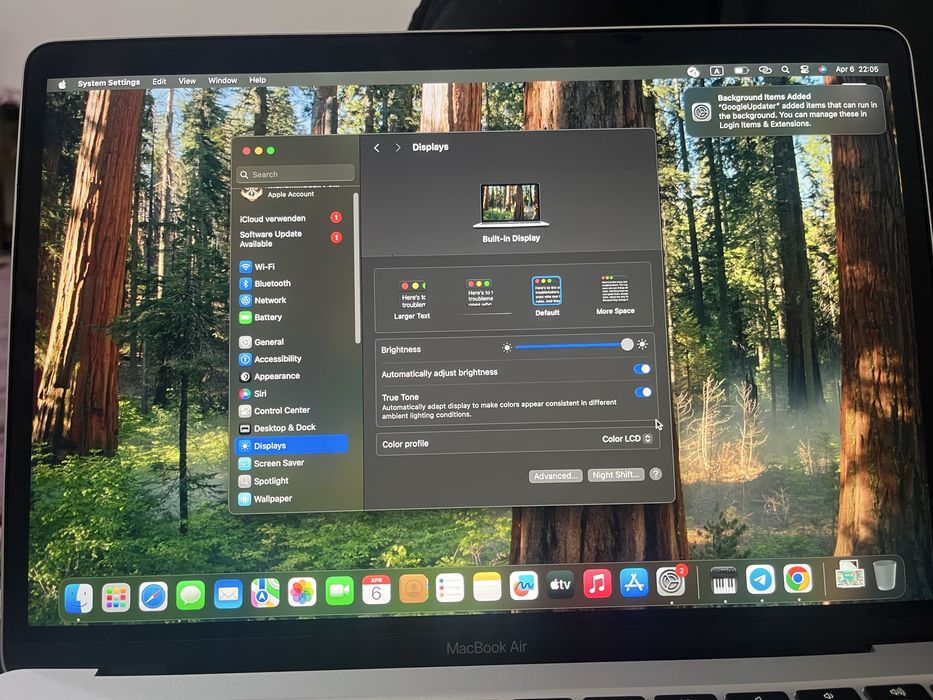Open Wi-Fi settings in sidebar
The width and height of the screenshot is (933, 700).
click(x=257, y=267)
